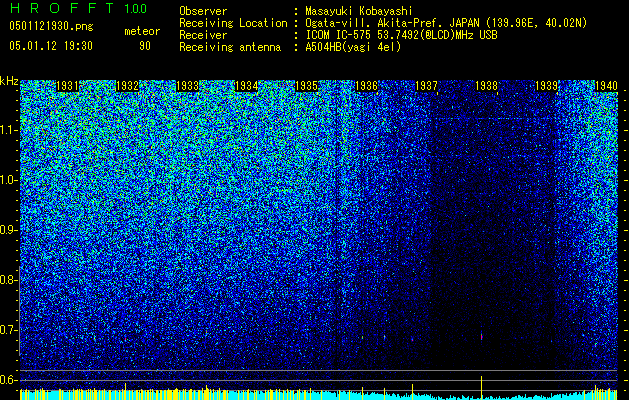Click the 'Receiving antenna' label

230,47
